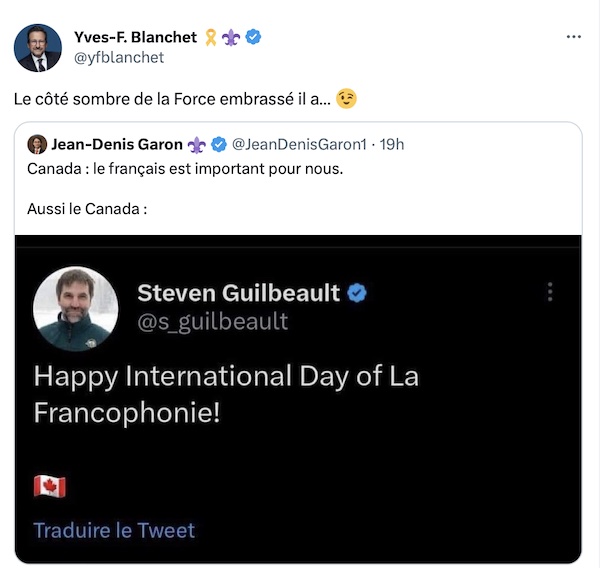
Task: Click the fleur-de-lis emoji beside Garon
Action: click(x=197, y=145)
